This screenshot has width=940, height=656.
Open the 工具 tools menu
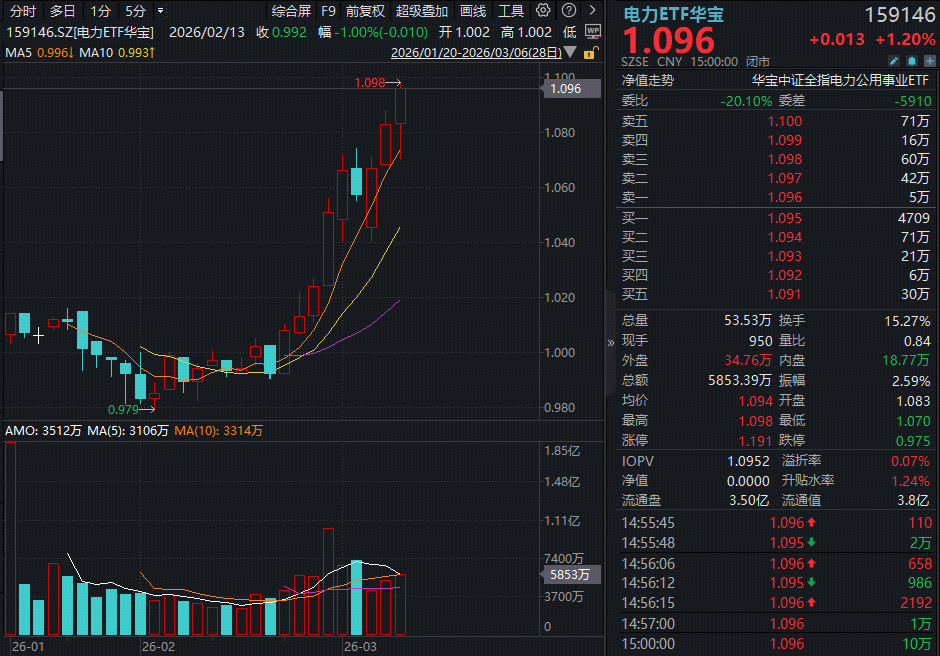[511, 11]
